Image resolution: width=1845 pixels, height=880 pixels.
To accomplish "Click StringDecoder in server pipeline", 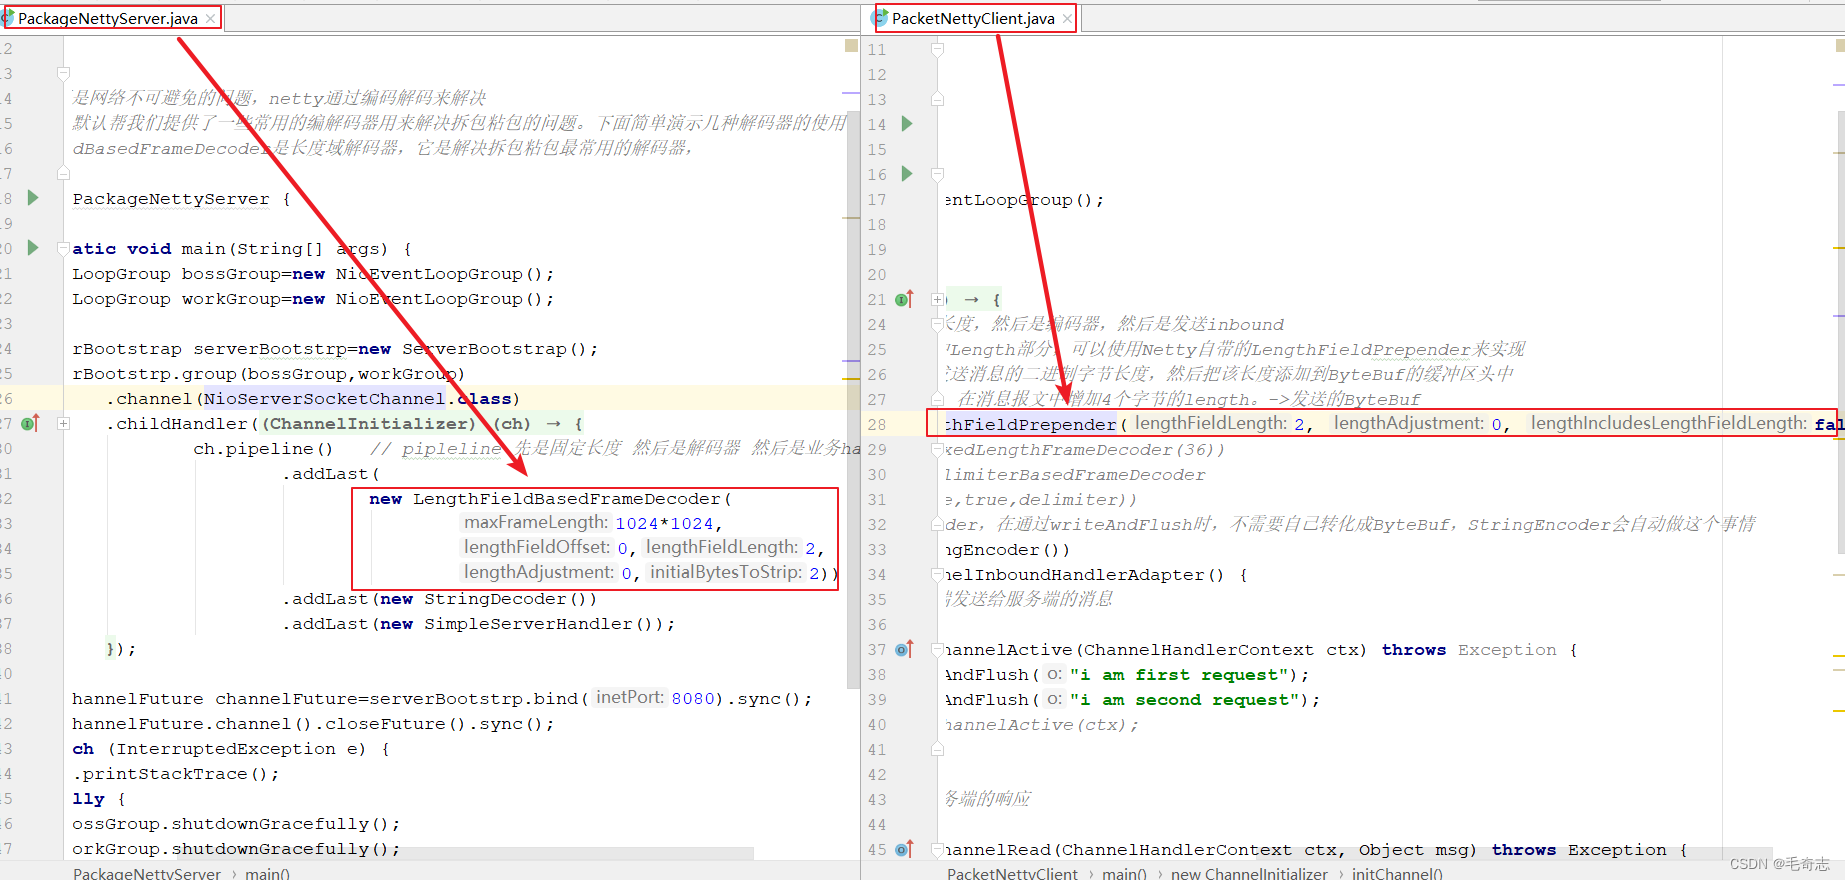I will tap(495, 598).
